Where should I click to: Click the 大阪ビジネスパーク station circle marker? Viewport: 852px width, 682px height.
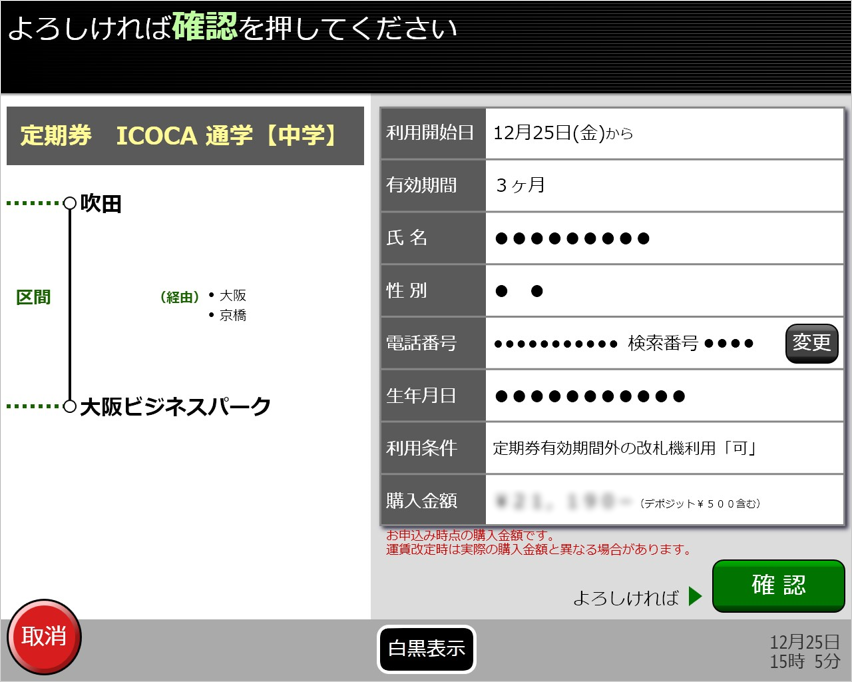(69, 406)
